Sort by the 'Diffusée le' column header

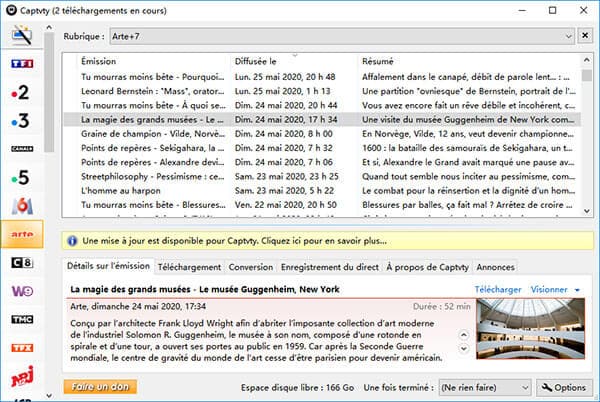click(295, 61)
